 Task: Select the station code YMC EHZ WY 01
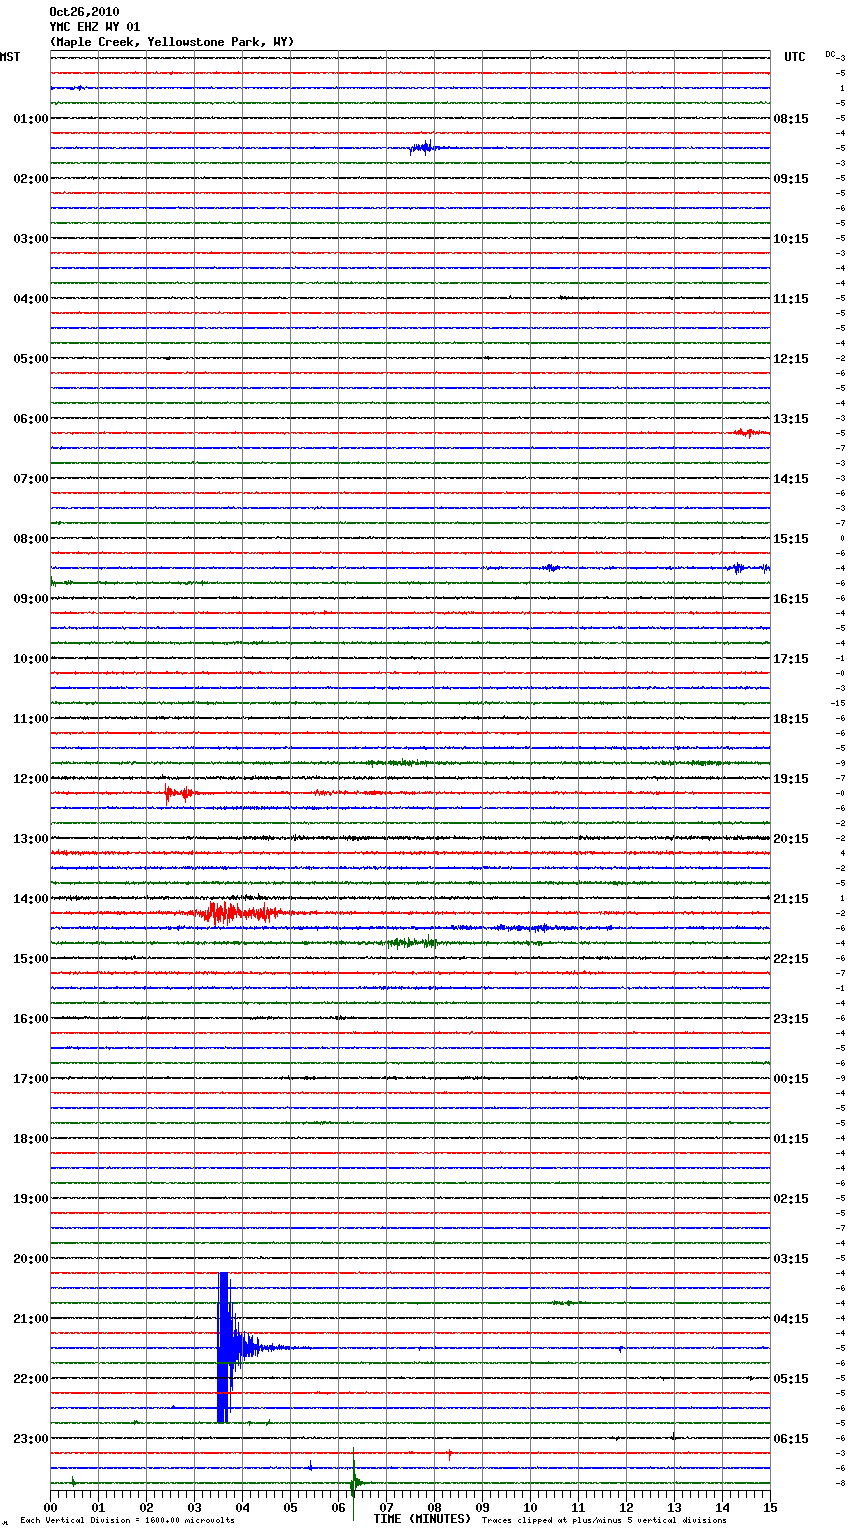pyautogui.click(x=95, y=27)
